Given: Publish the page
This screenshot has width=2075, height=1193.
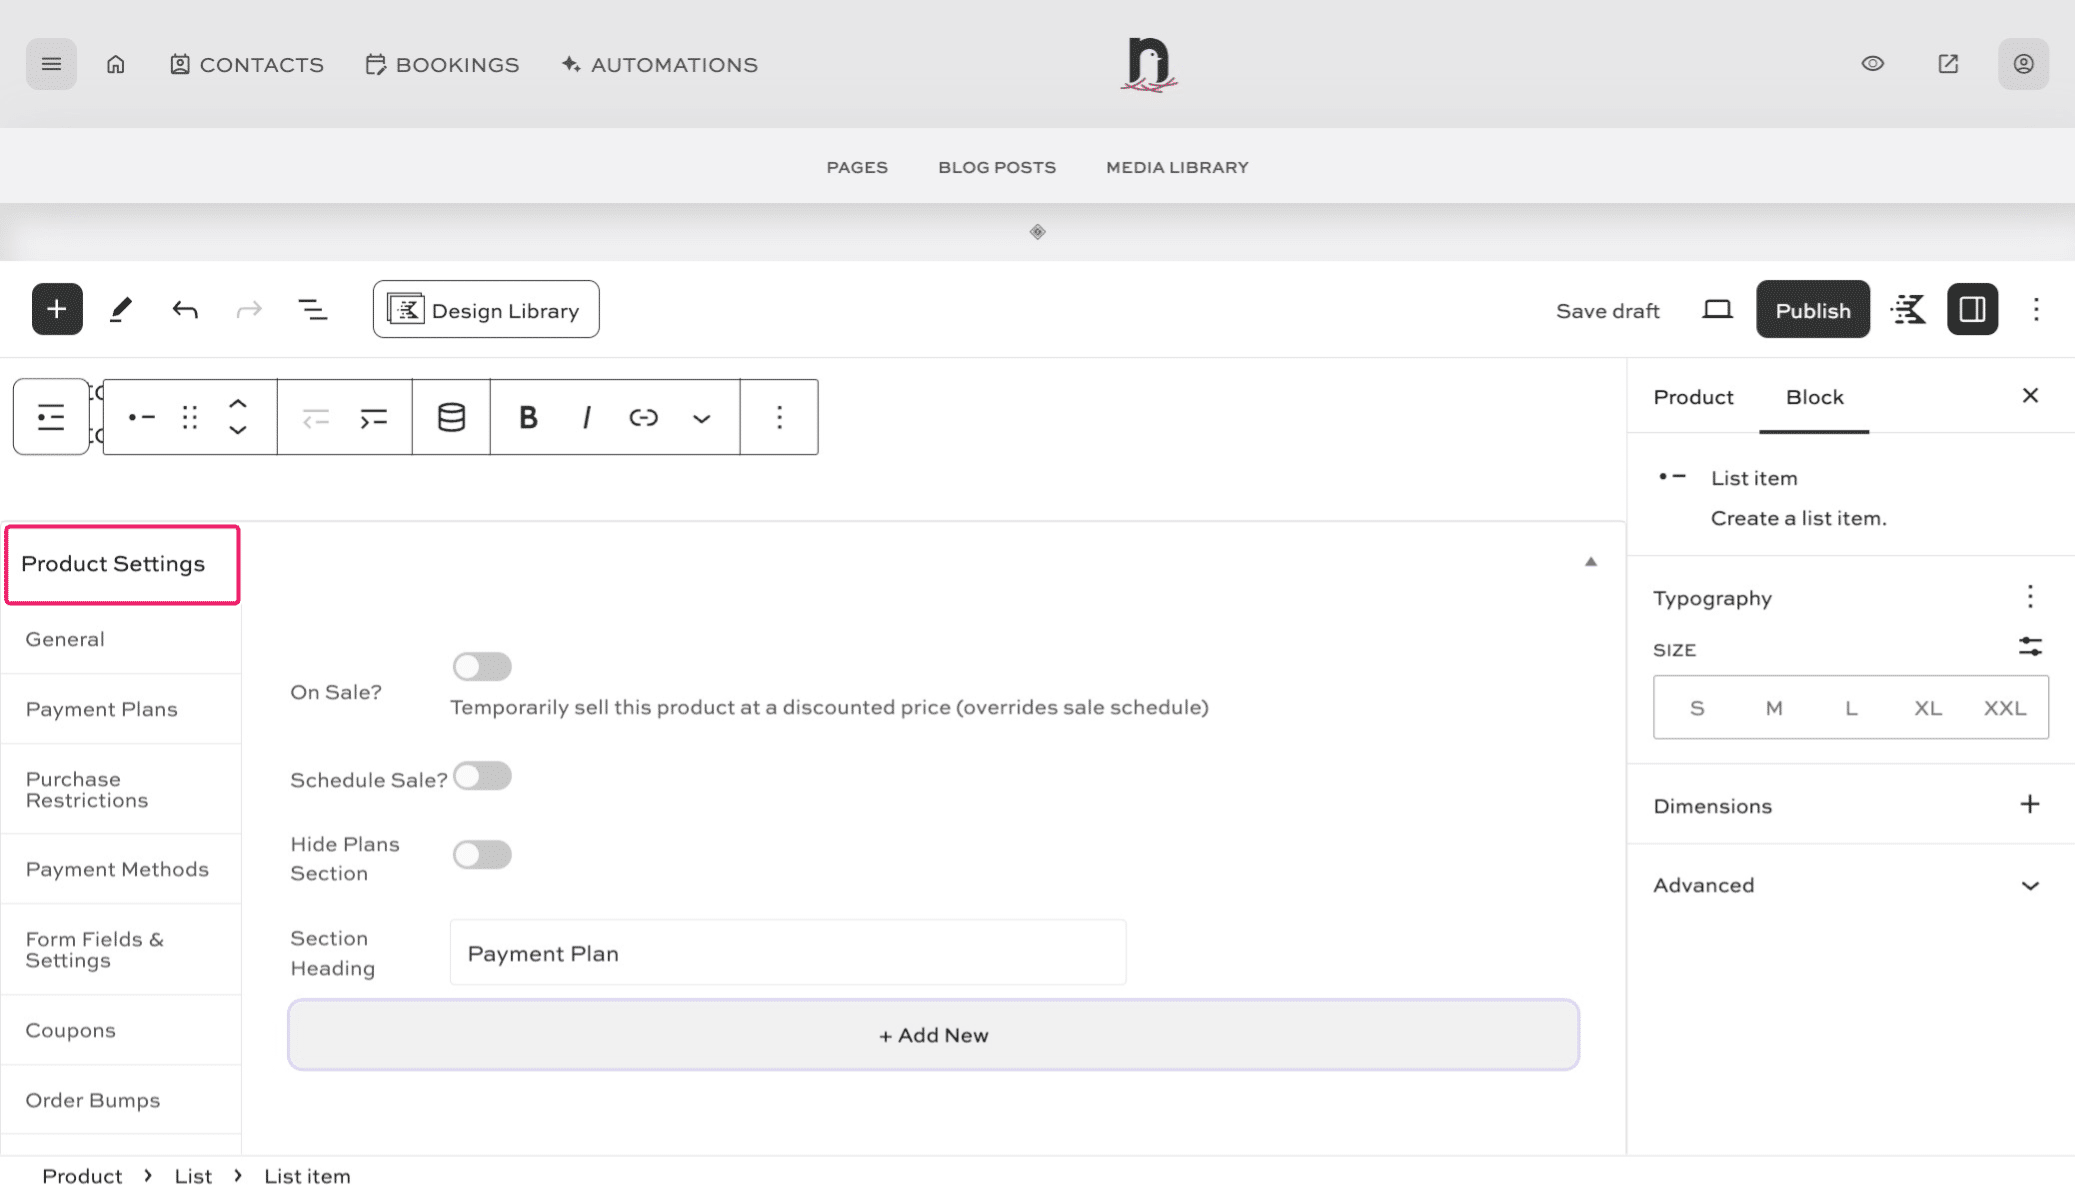Looking at the screenshot, I should pos(1812,309).
